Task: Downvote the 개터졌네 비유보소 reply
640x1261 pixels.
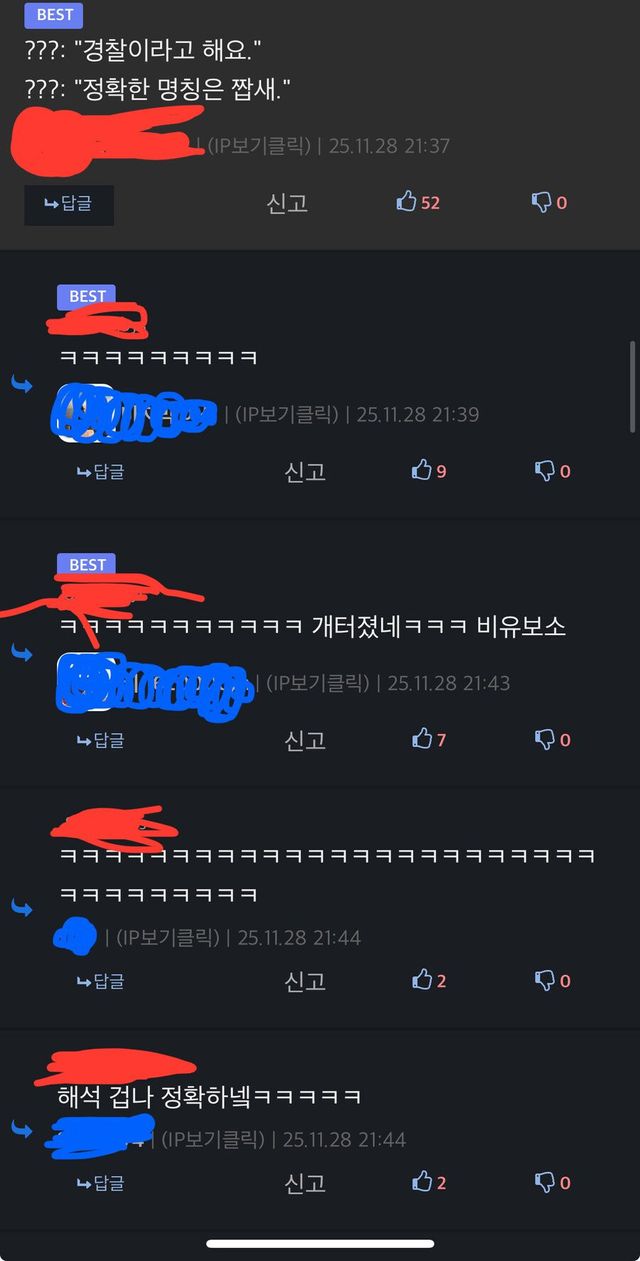Action: 553,739
